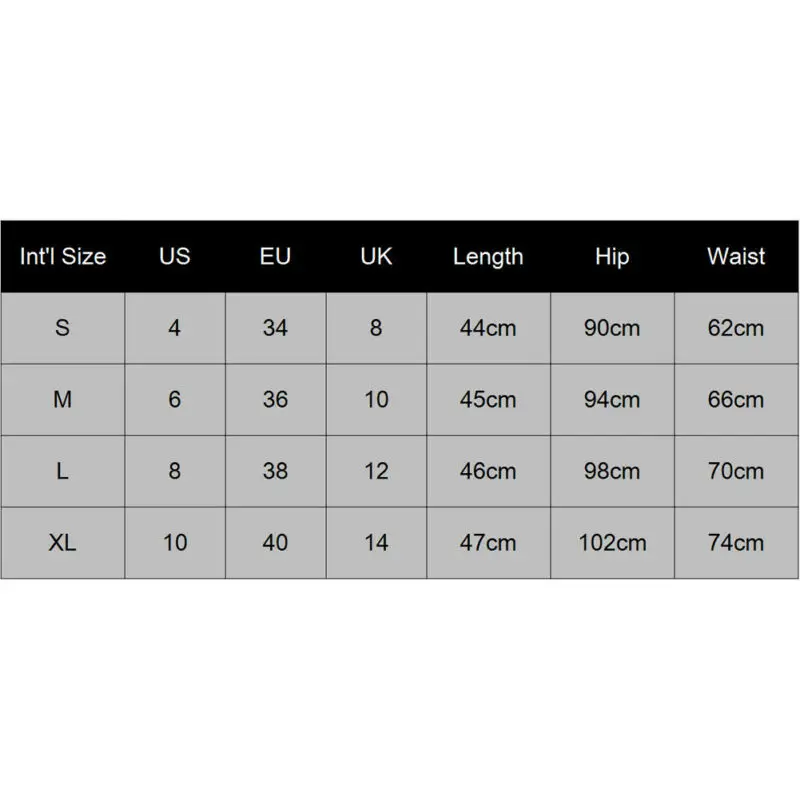
Task: Click the UK column header
Action: click(x=376, y=257)
